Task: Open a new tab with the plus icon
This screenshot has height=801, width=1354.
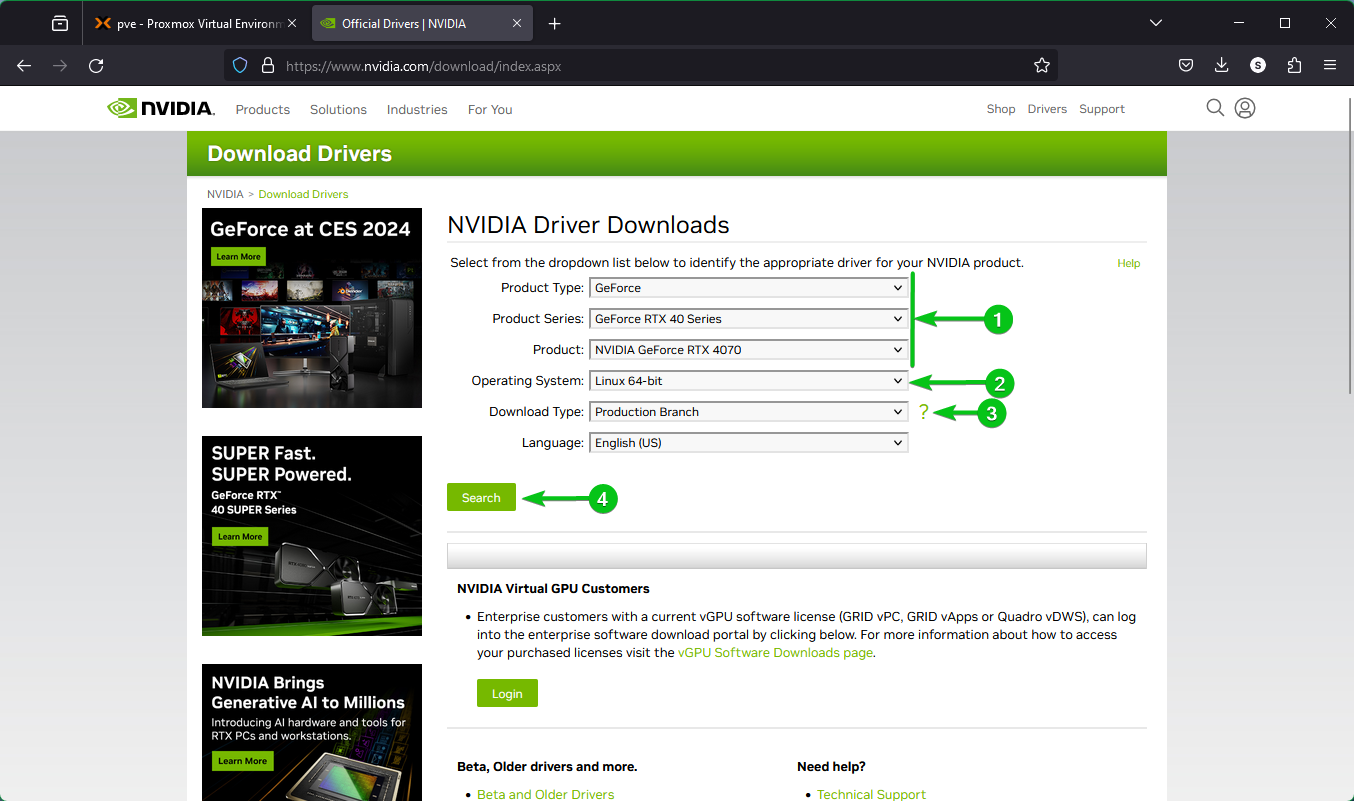Action: point(555,23)
